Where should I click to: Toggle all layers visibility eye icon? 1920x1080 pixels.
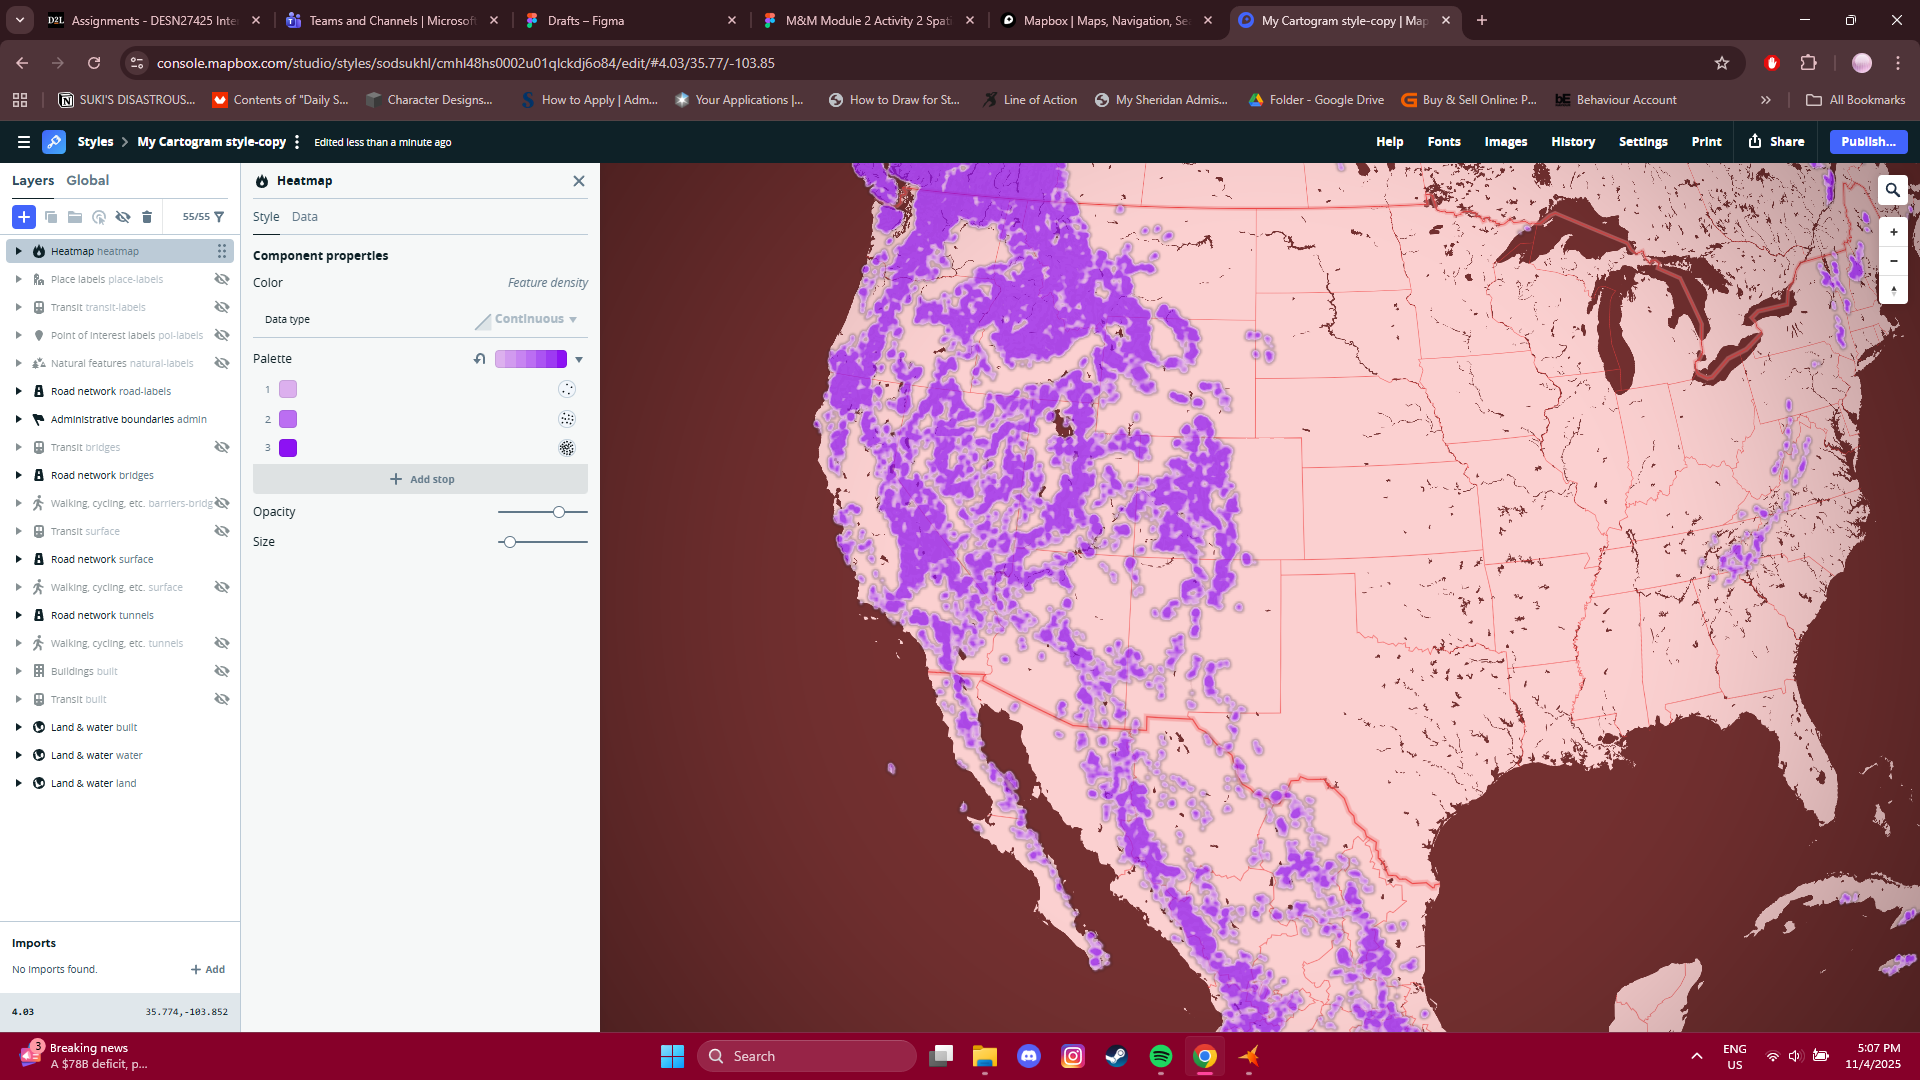(x=123, y=217)
